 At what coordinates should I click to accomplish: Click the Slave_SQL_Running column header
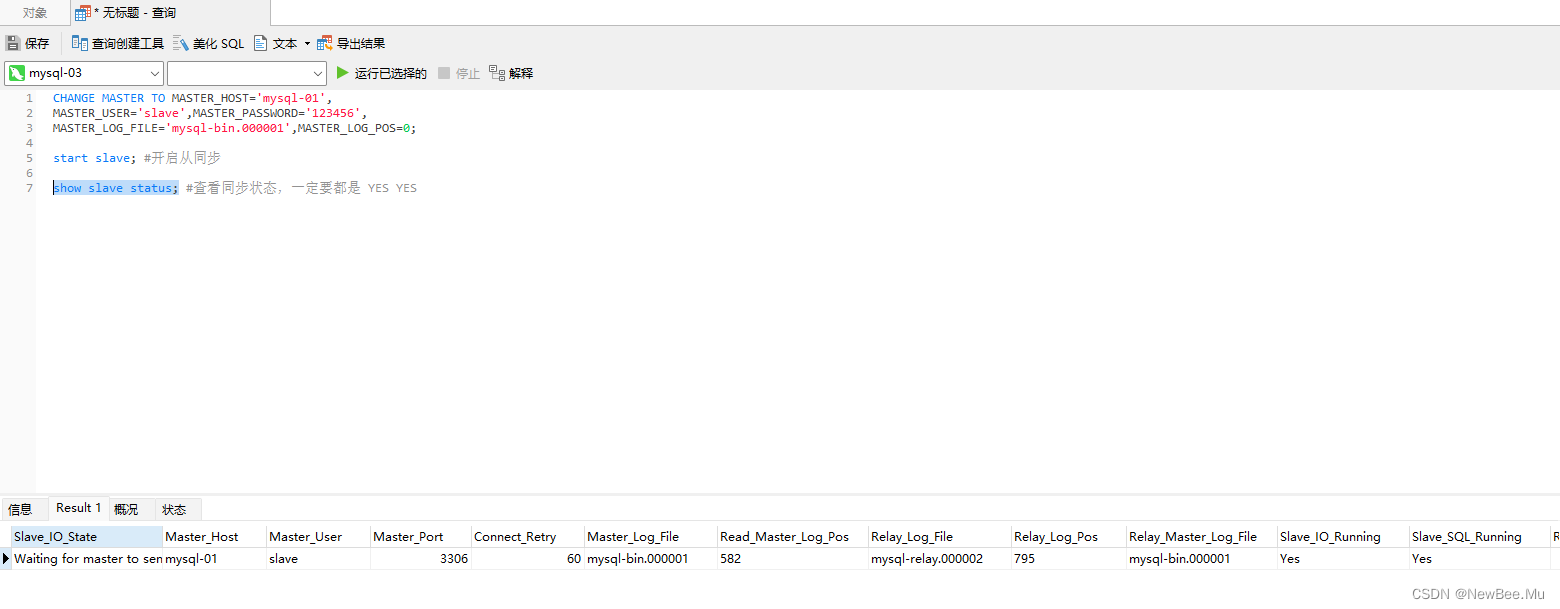(x=1478, y=537)
